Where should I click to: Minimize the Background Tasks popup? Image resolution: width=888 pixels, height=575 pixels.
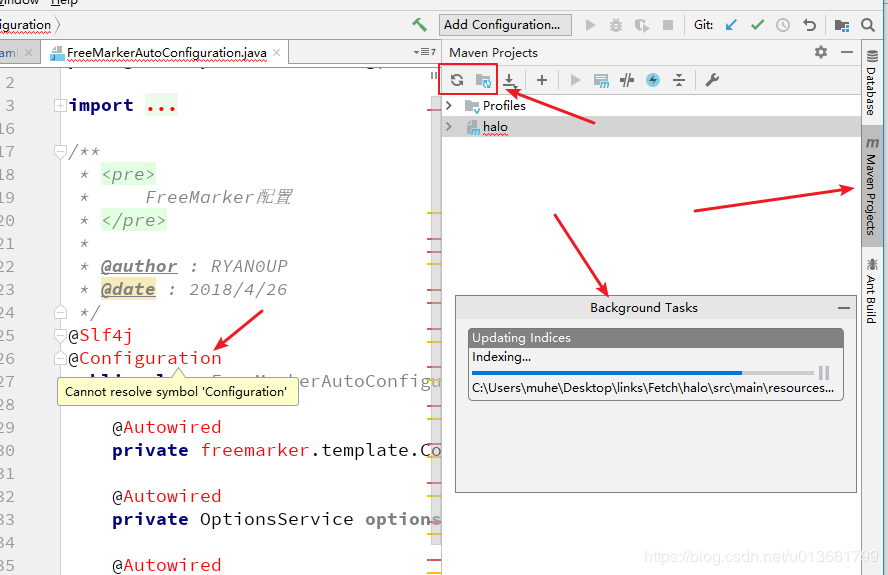pyautogui.click(x=844, y=308)
